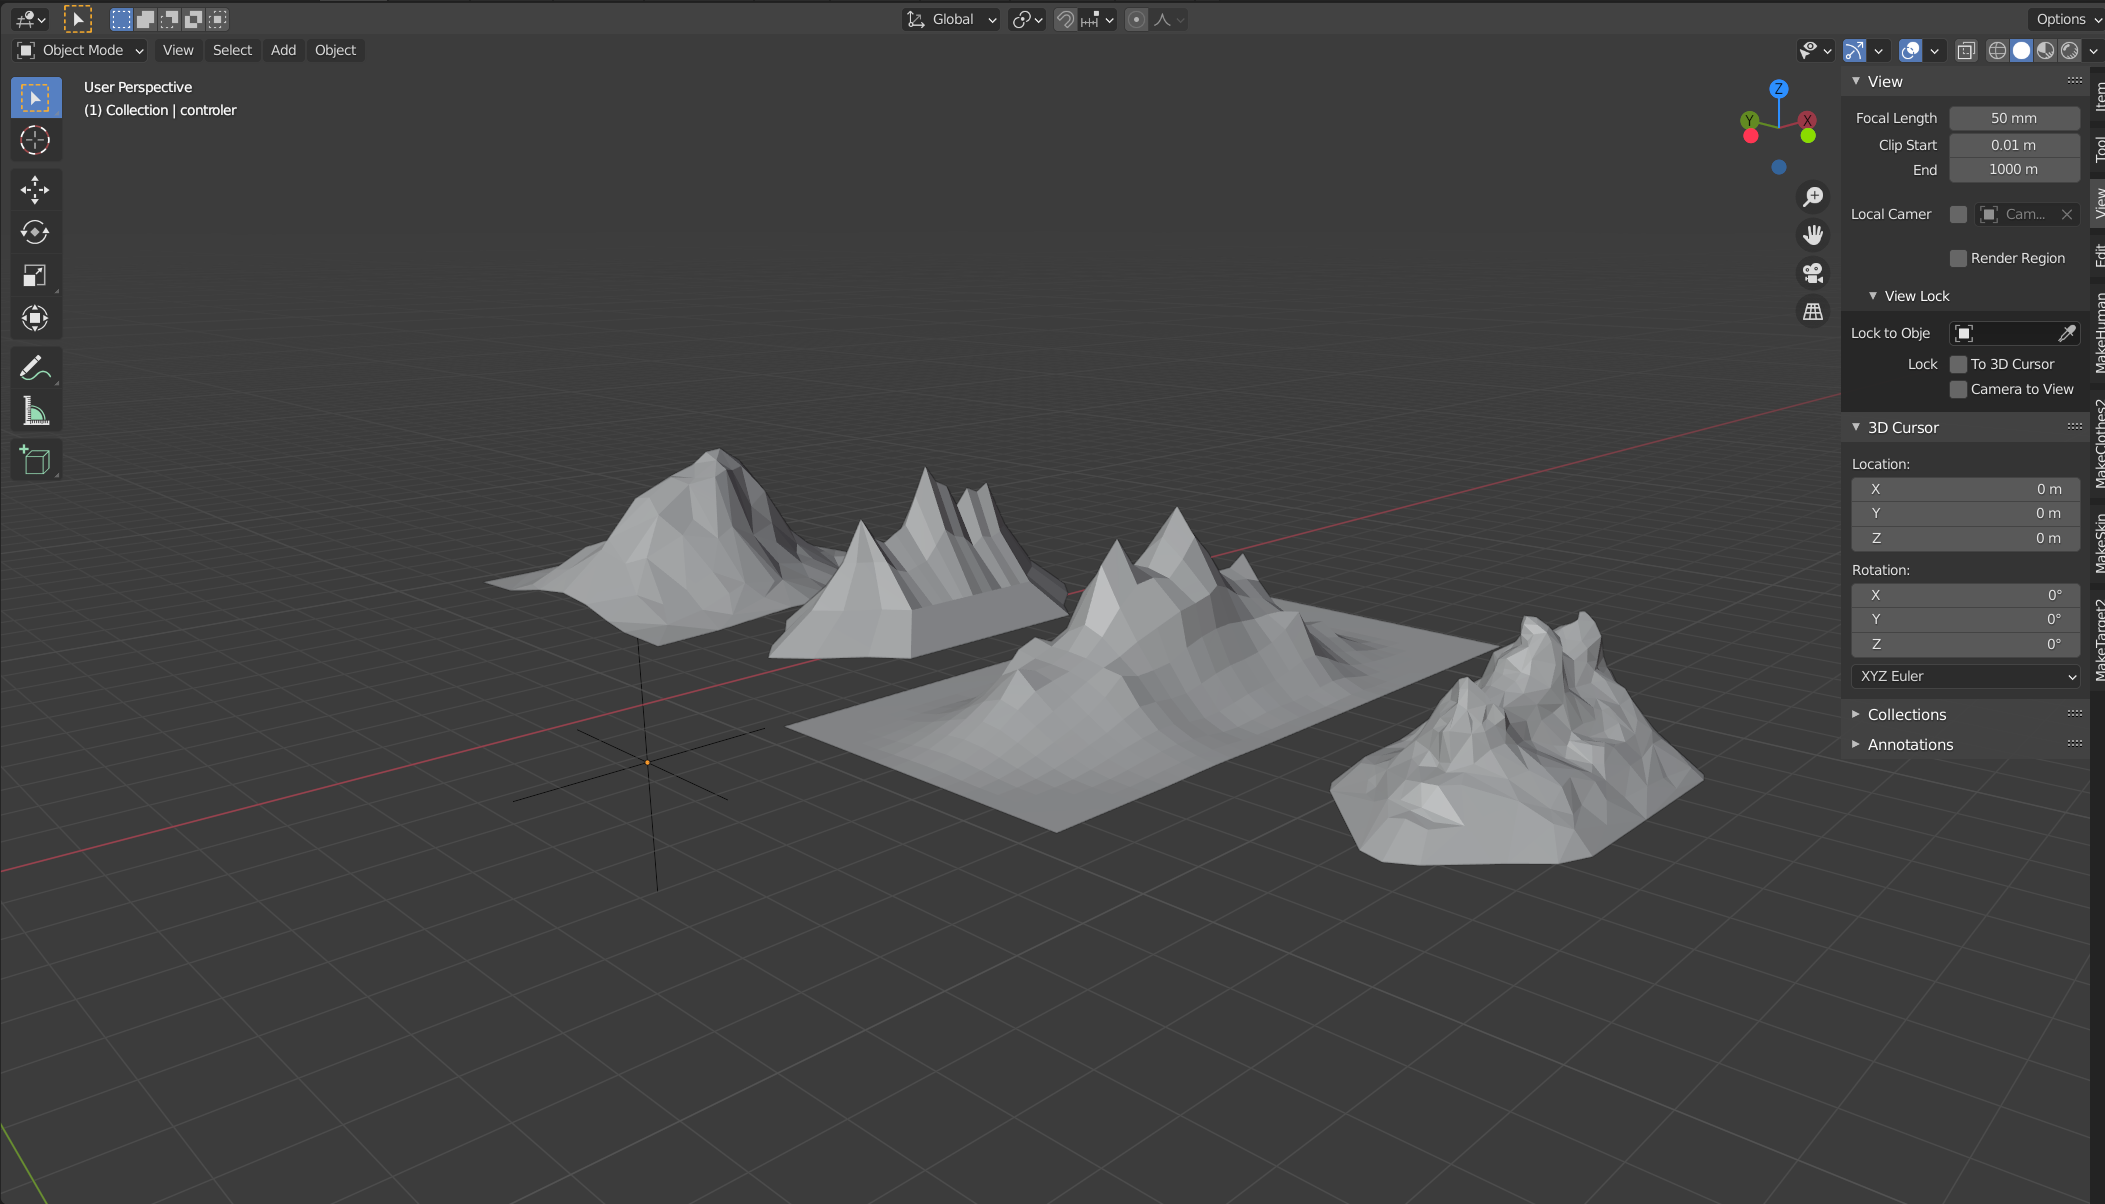This screenshot has width=2105, height=1204.
Task: Select the Cursor tool in toolbar
Action: [x=35, y=141]
